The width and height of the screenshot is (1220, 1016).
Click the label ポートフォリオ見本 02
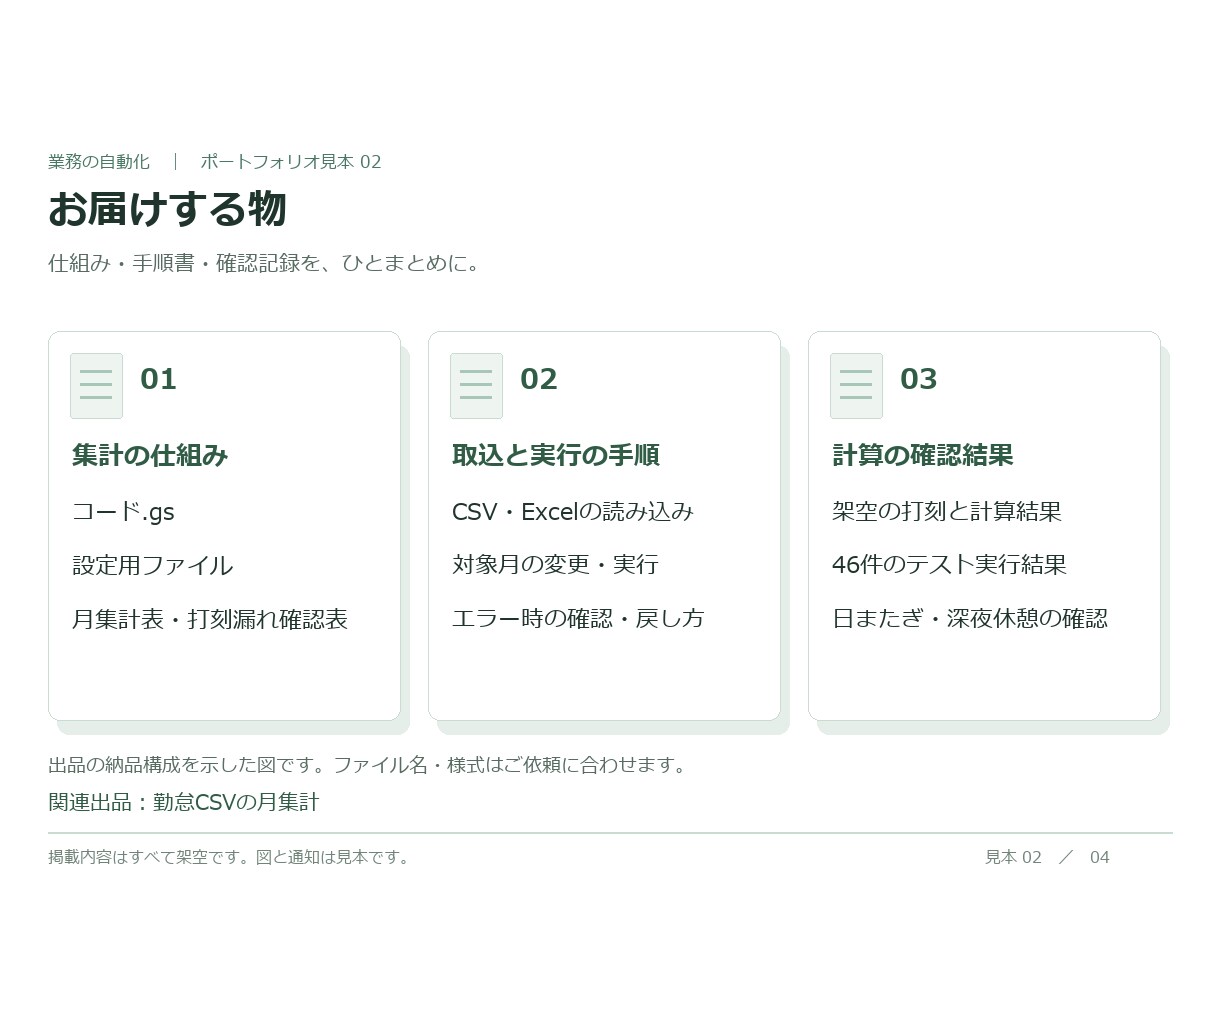click(291, 162)
